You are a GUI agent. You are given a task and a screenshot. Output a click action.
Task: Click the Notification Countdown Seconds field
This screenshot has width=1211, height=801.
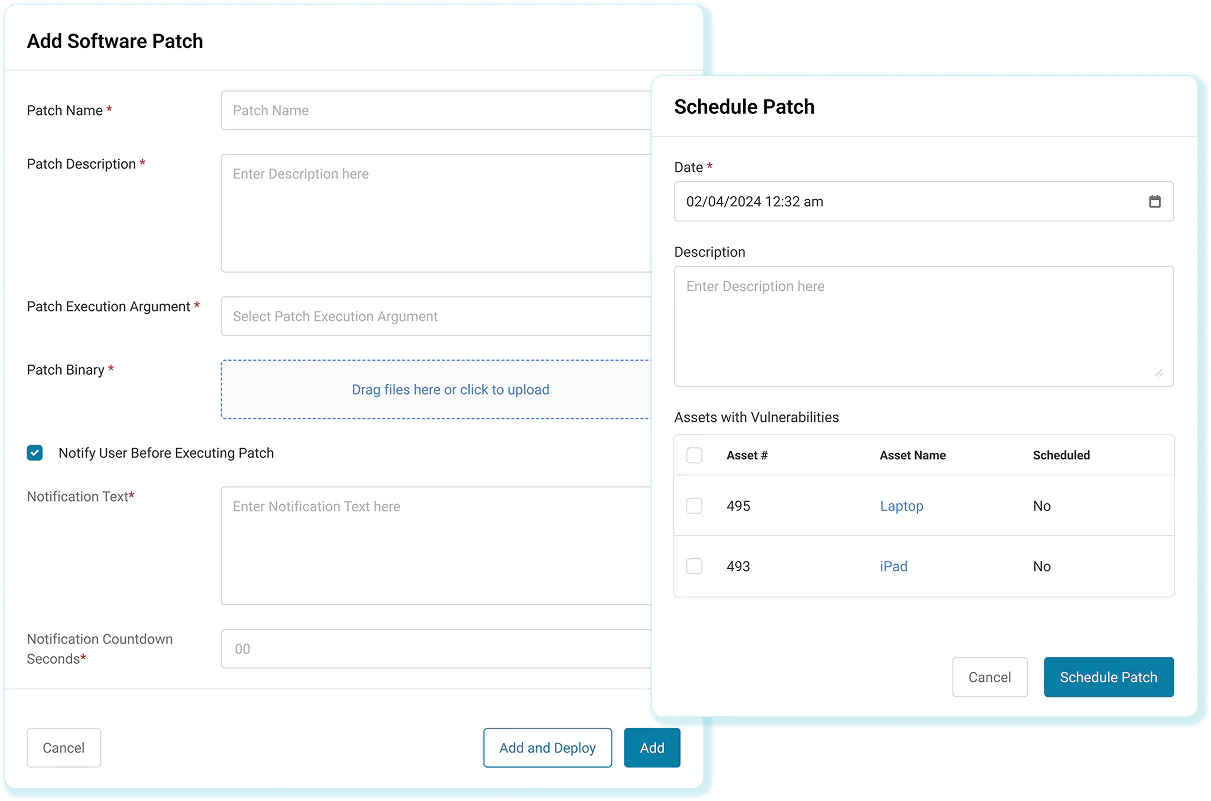coord(436,649)
